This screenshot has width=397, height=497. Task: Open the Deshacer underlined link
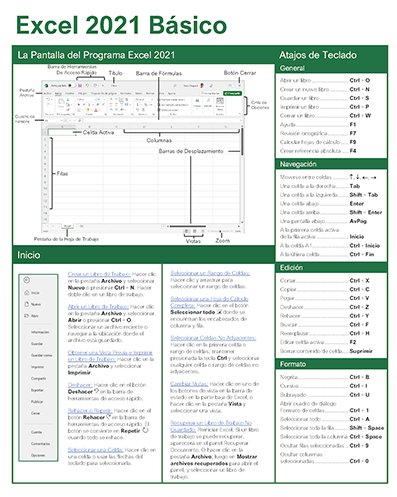80,385
